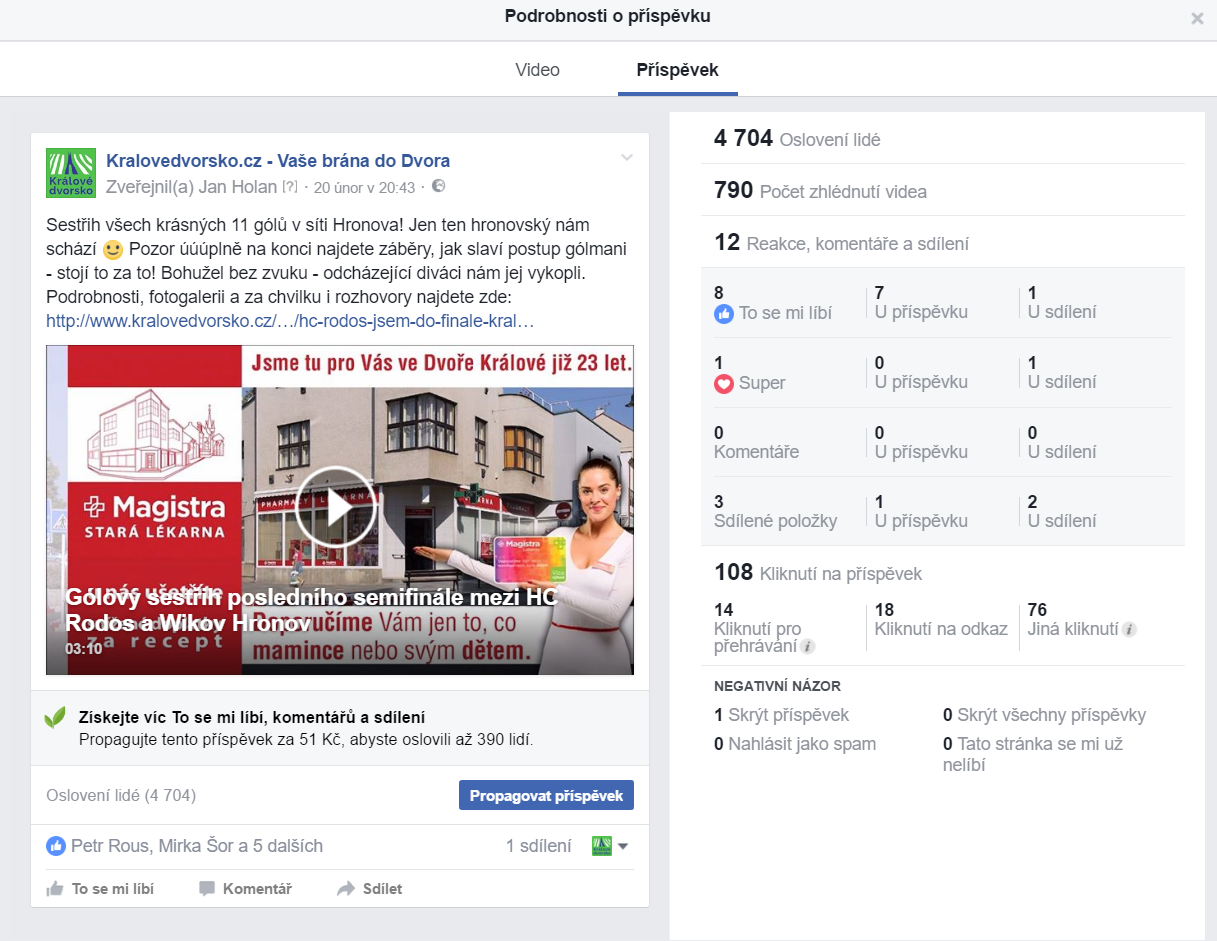
Task: Click the blue like reaction icon beside Petr Rous
Action: [56, 846]
